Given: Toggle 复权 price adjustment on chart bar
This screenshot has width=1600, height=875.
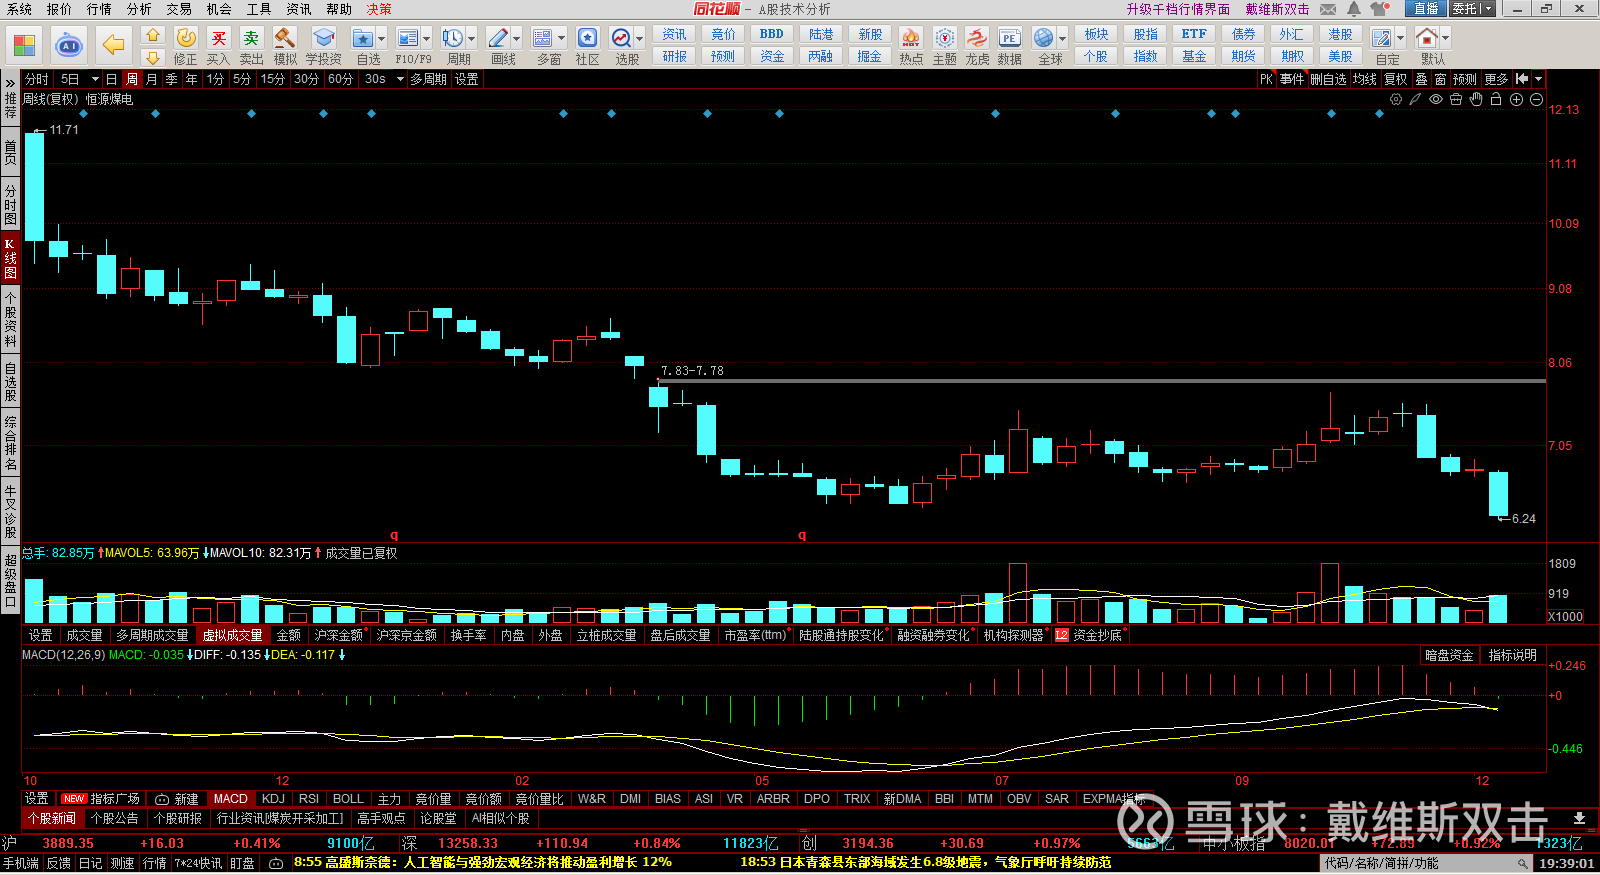Looking at the screenshot, I should (1395, 79).
